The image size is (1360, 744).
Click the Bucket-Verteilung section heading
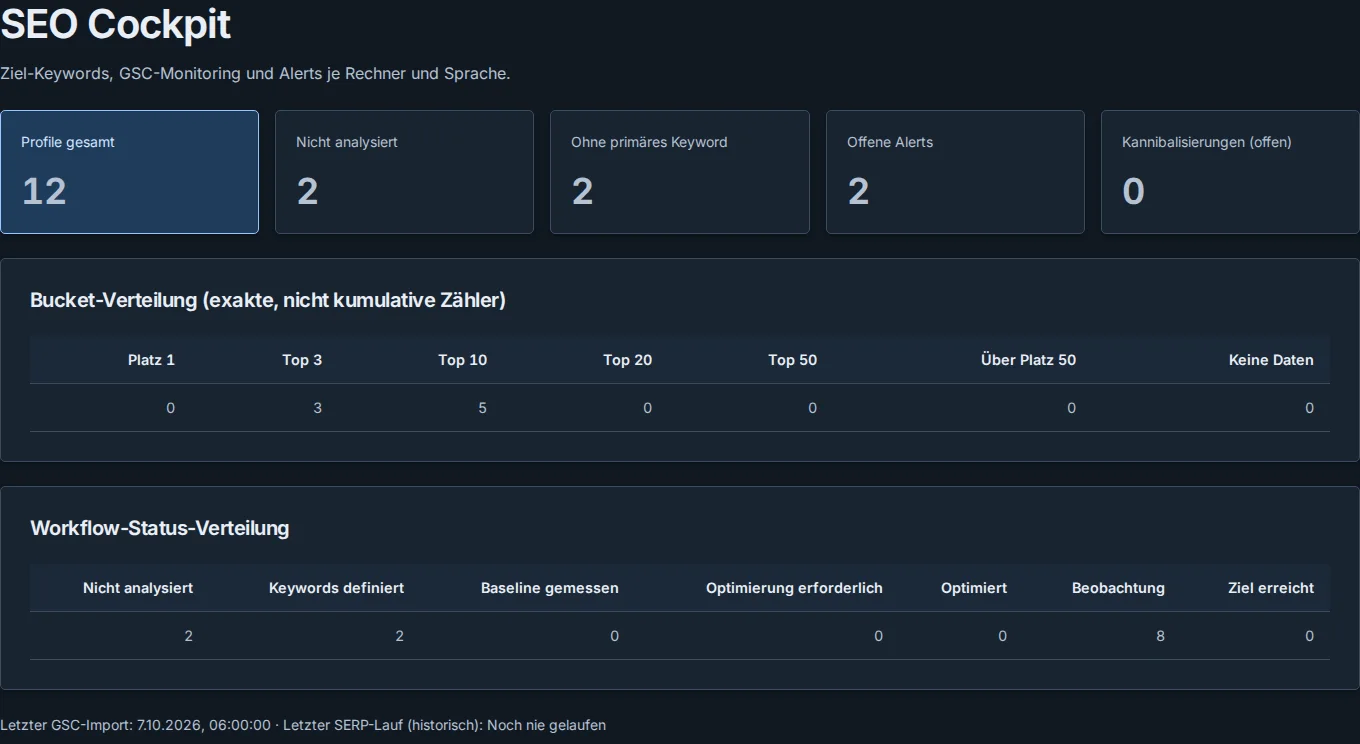[268, 300]
